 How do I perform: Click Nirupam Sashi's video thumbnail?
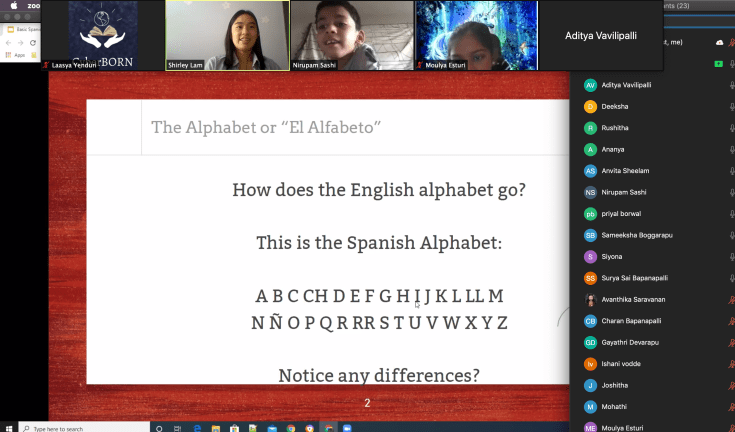pos(351,35)
